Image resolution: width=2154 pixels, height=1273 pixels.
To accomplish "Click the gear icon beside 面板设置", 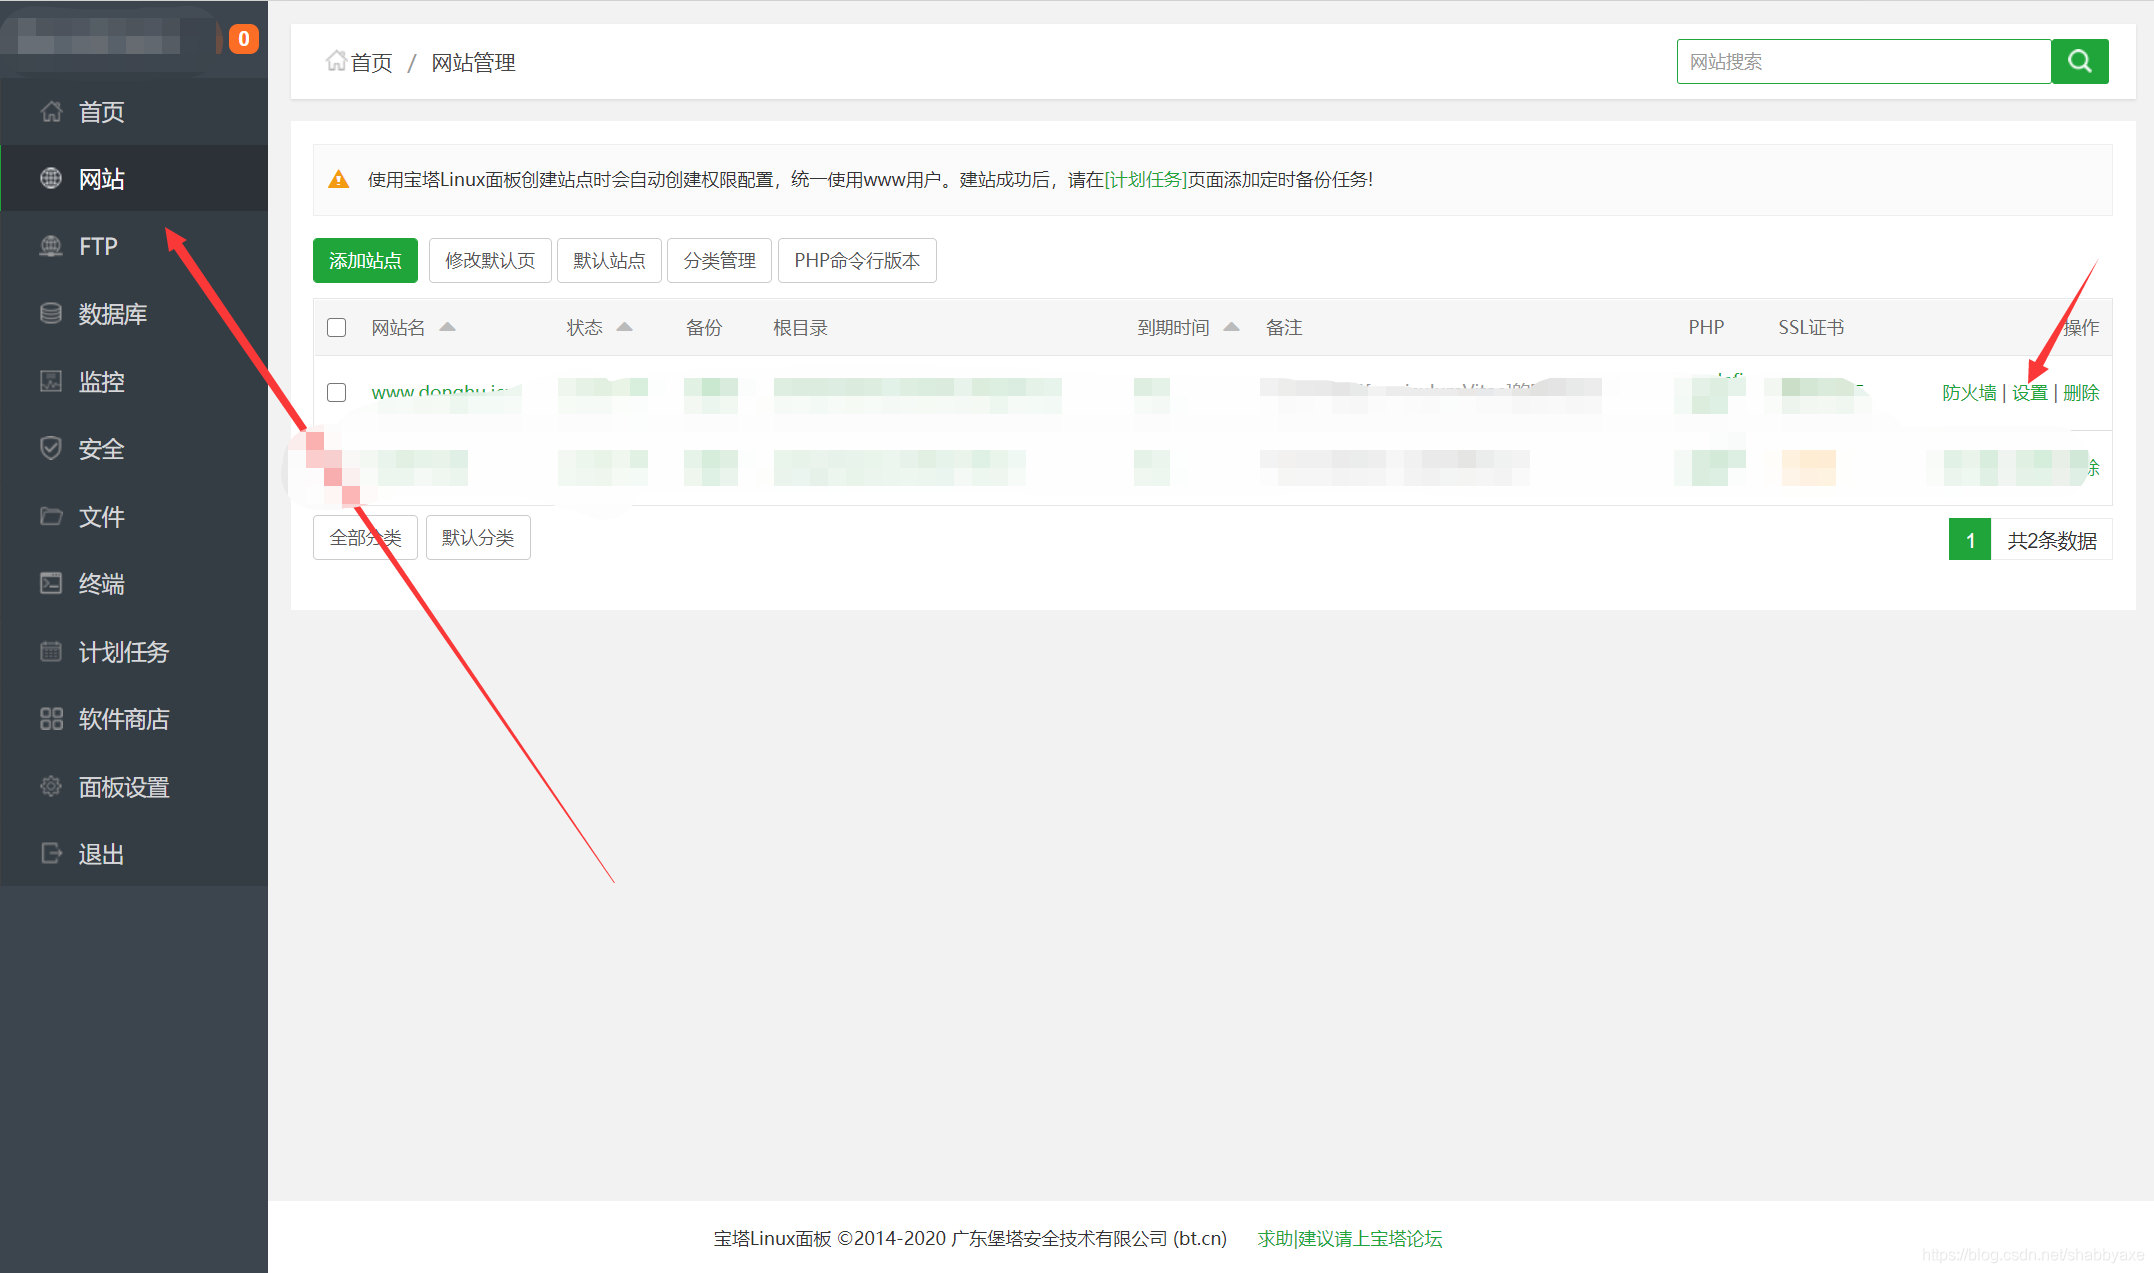I will 51,787.
